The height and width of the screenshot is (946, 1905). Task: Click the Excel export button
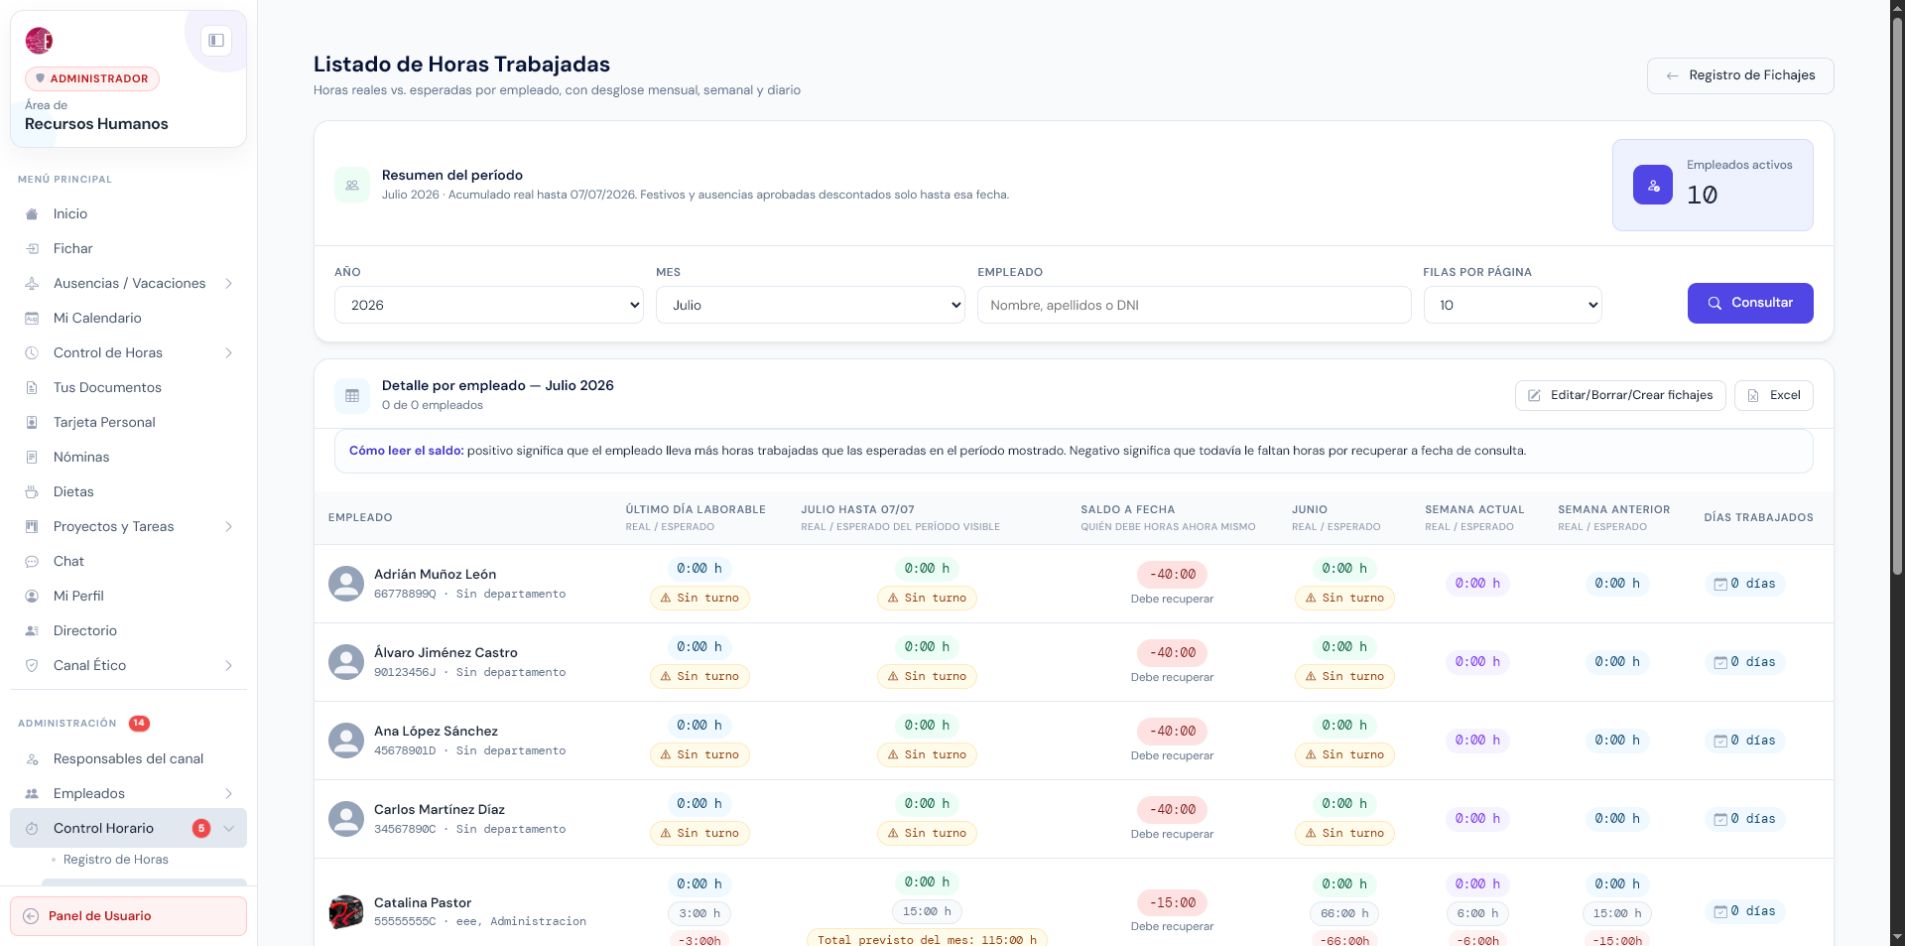pyautogui.click(x=1773, y=395)
